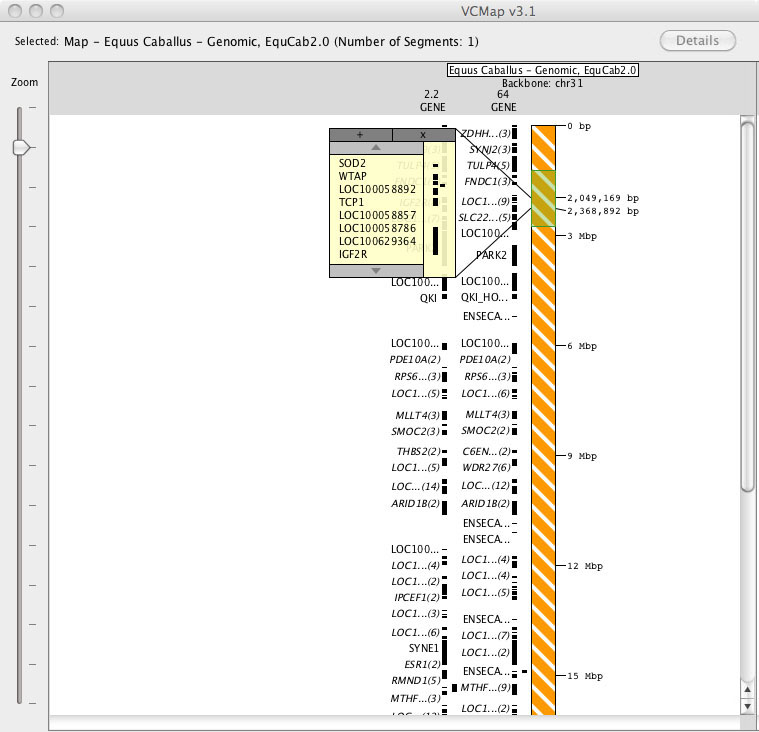Click the scrollbar up arrow

747,689
